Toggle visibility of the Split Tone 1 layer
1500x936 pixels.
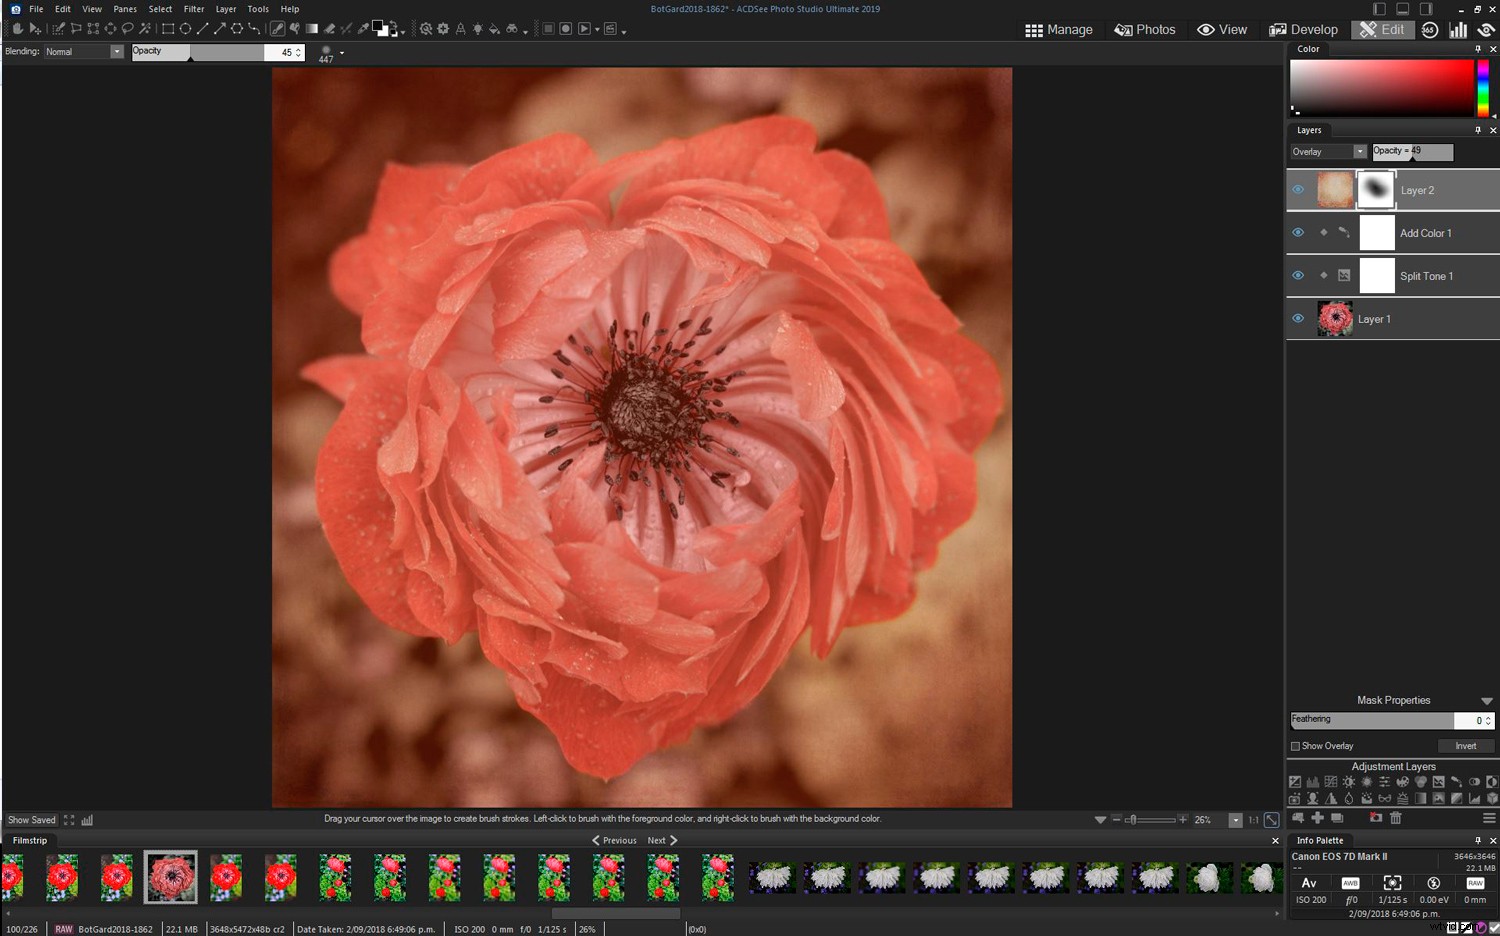1298,275
